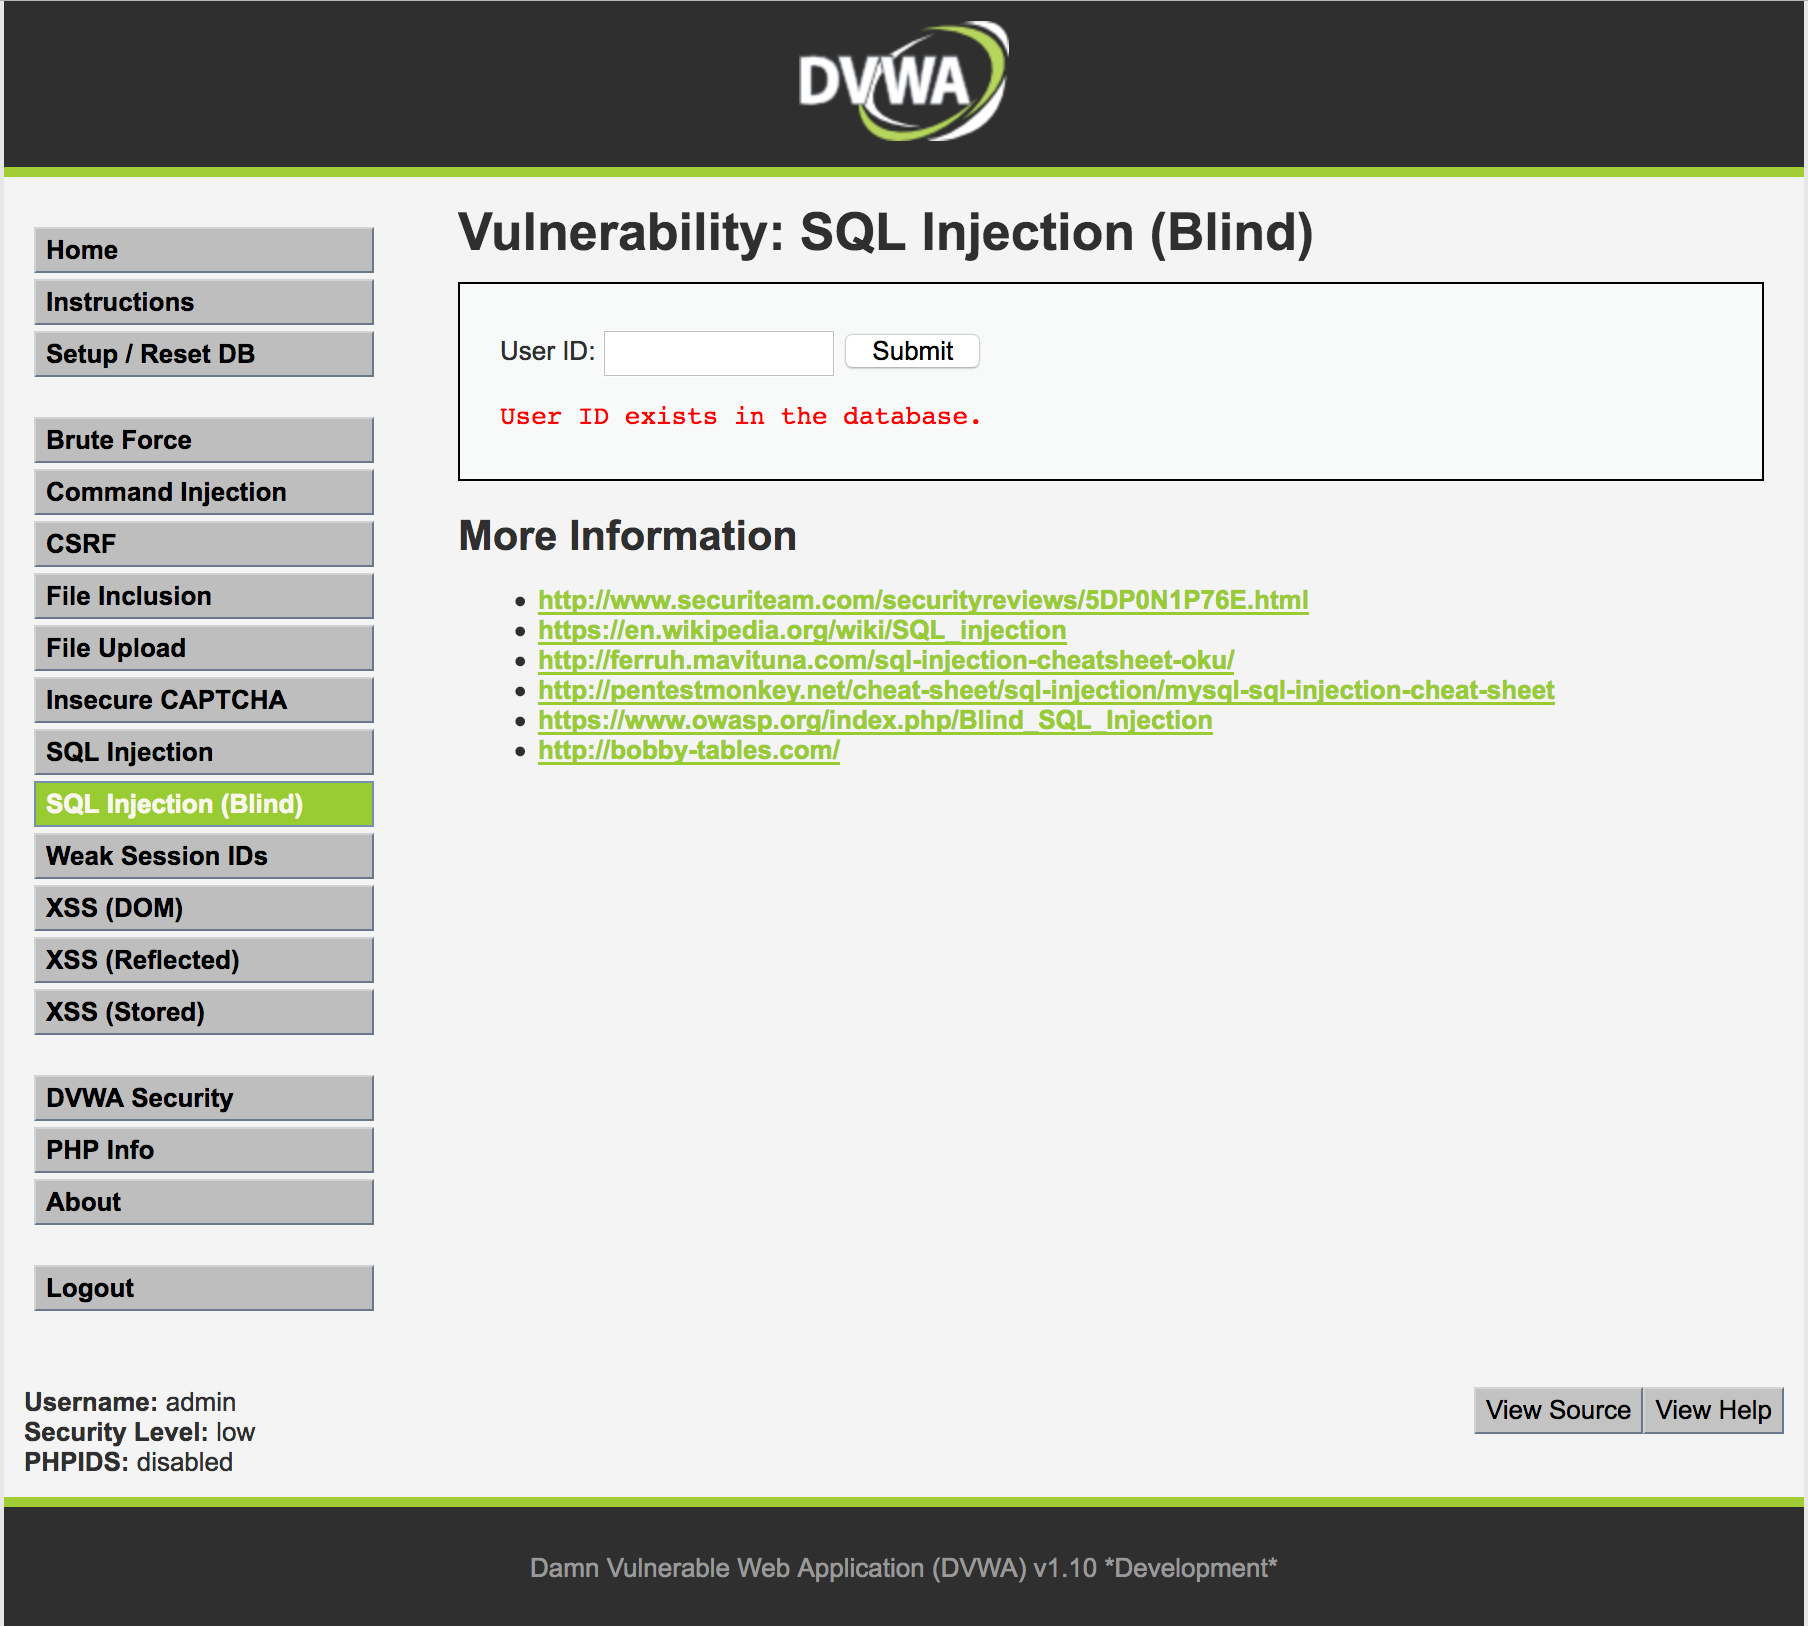The width and height of the screenshot is (1808, 1626).
Task: Open the SQL Injection page
Action: point(204,752)
